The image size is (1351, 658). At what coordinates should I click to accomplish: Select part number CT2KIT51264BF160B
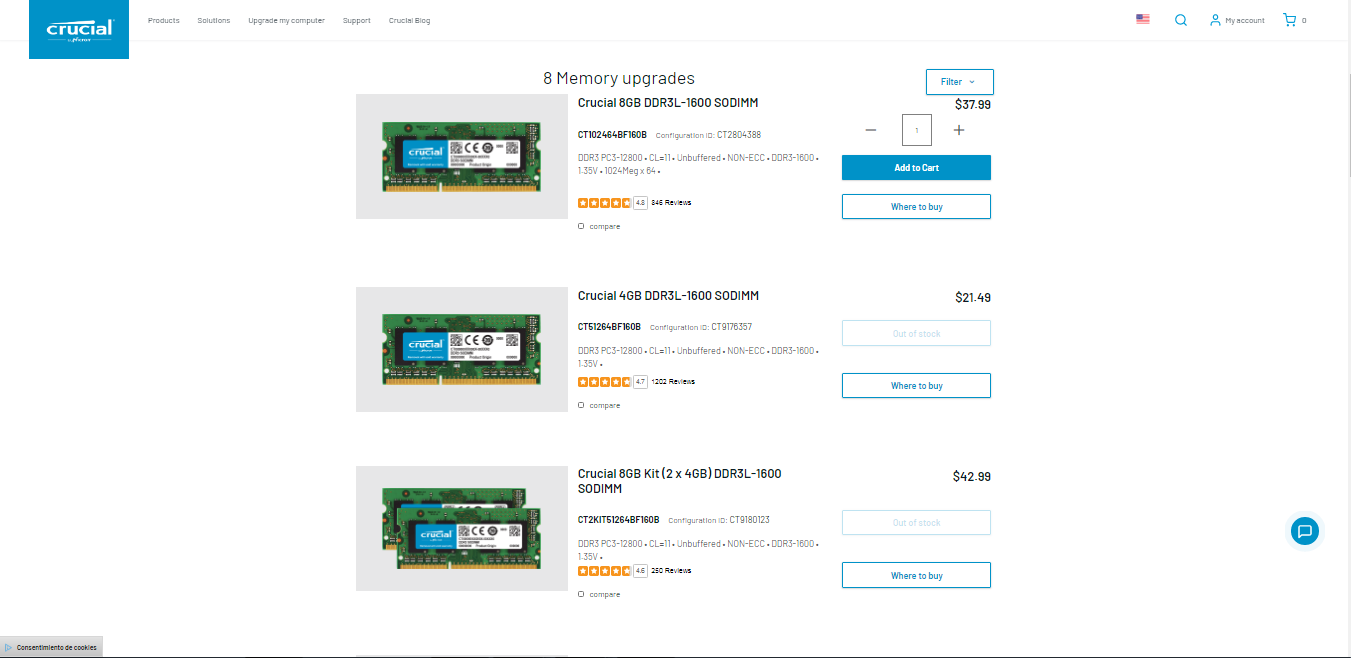coord(618,520)
